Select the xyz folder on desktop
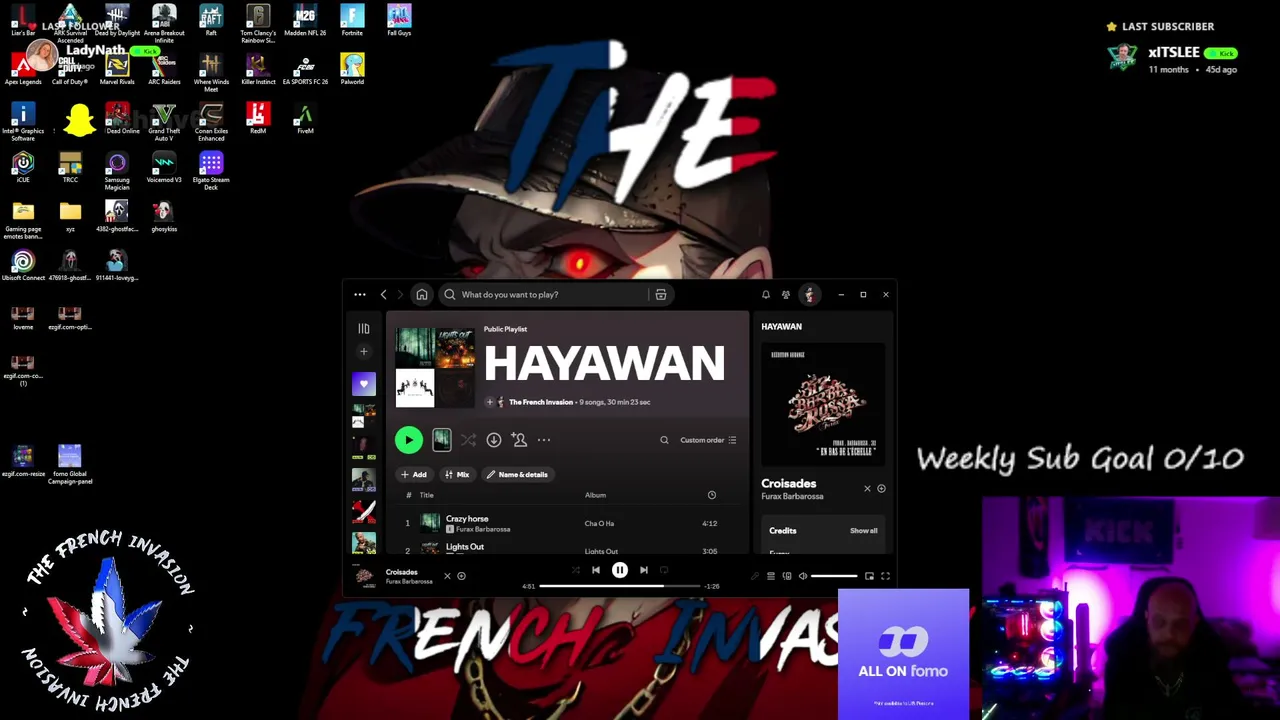The width and height of the screenshot is (1280, 720). click(70, 216)
